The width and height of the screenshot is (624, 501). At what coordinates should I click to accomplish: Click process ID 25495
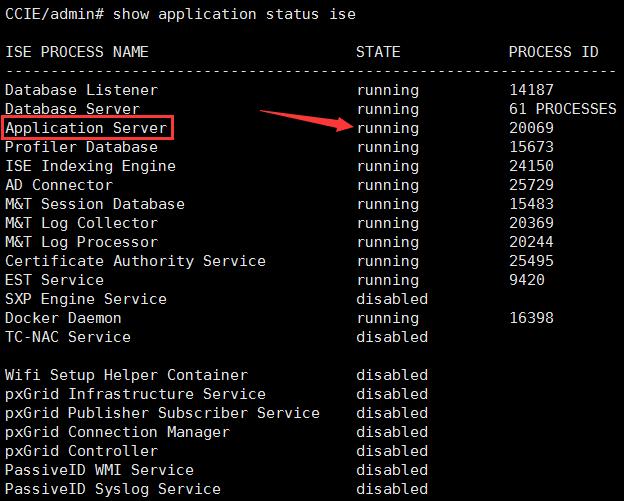531,261
